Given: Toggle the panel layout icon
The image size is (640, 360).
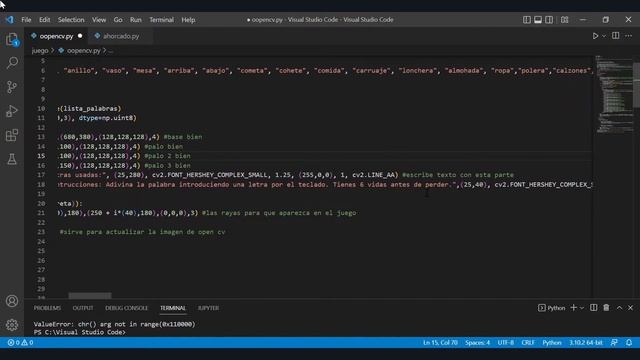Looking at the screenshot, I should pyautogui.click(x=538, y=20).
